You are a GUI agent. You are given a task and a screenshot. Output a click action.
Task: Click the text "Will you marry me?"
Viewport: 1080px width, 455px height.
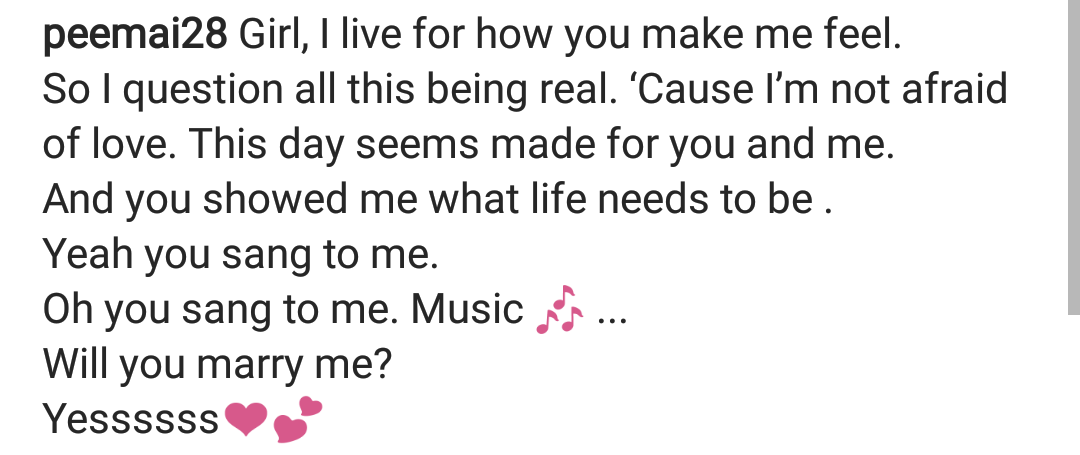pyautogui.click(x=217, y=365)
